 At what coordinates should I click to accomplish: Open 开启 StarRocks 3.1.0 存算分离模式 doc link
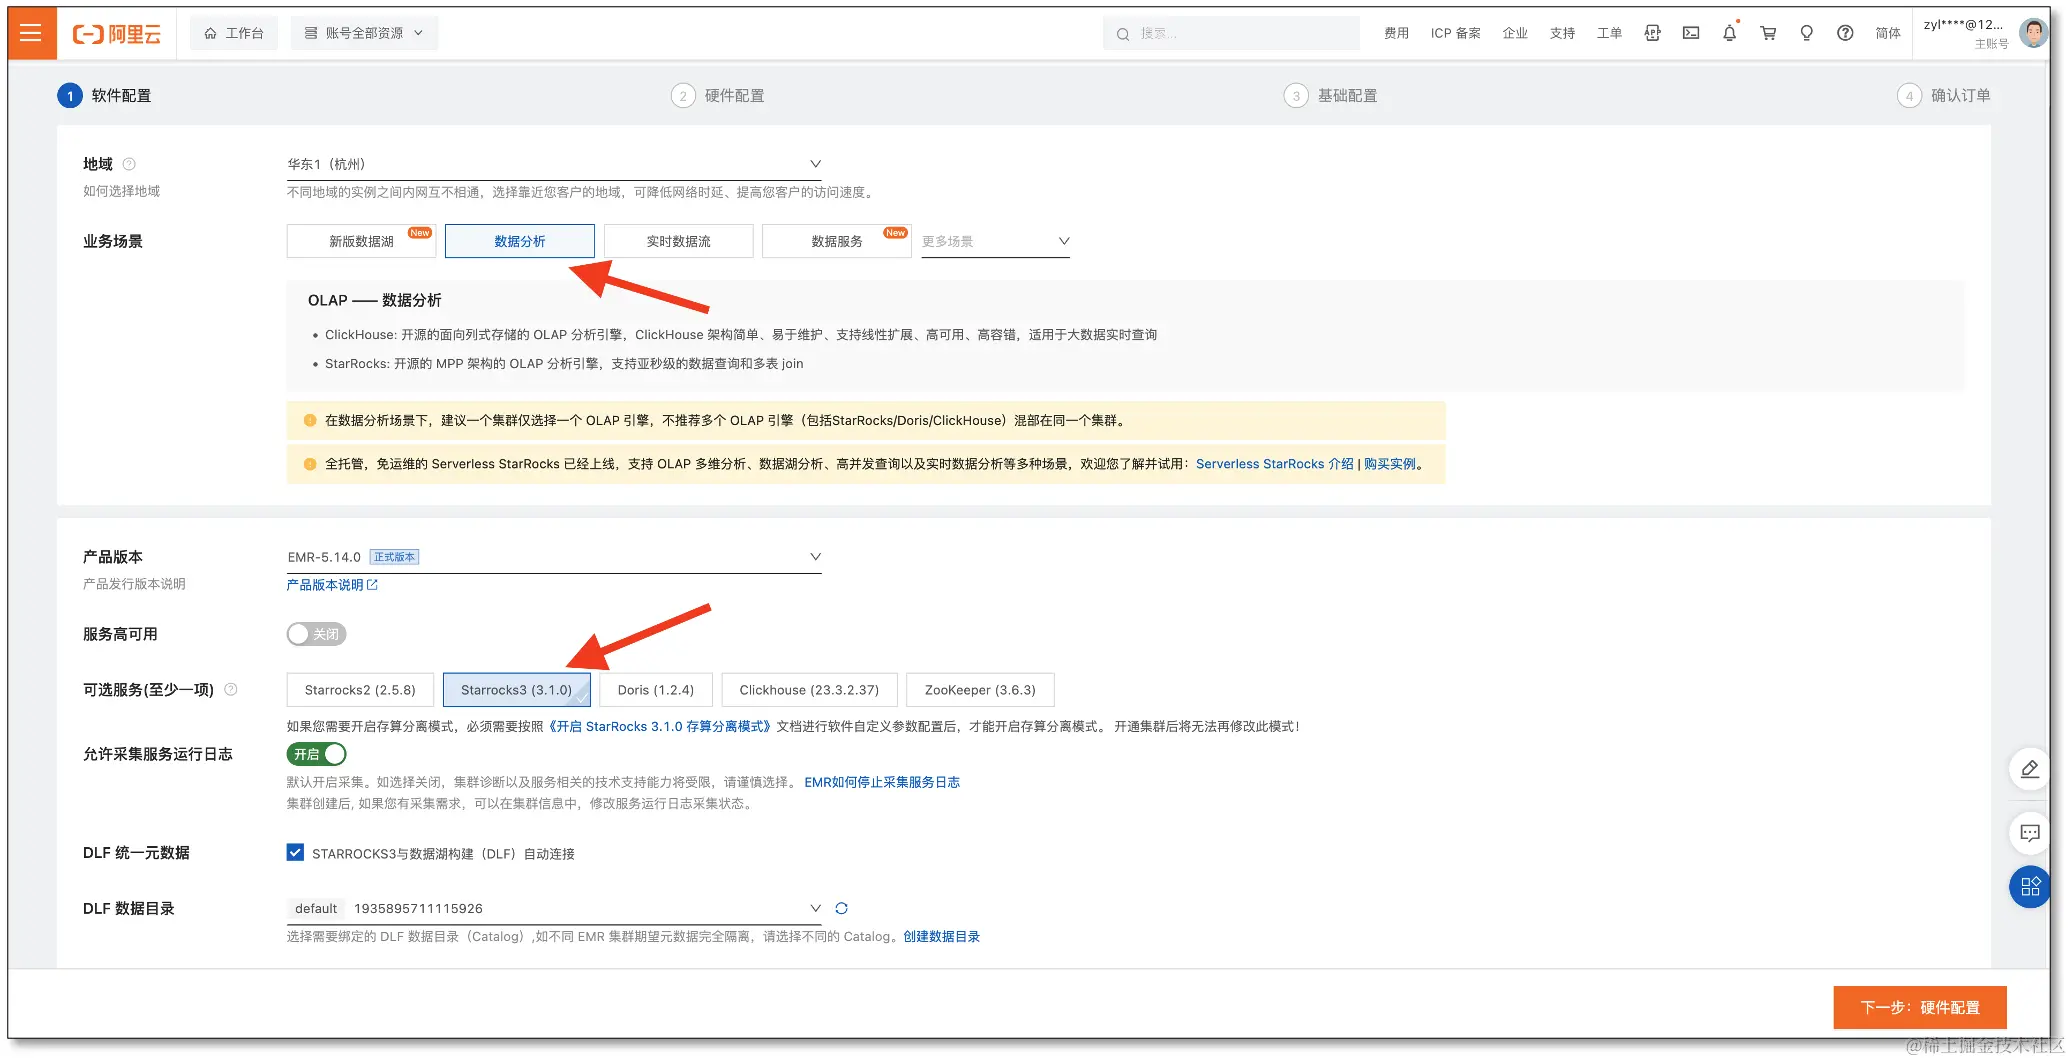pyautogui.click(x=660, y=727)
